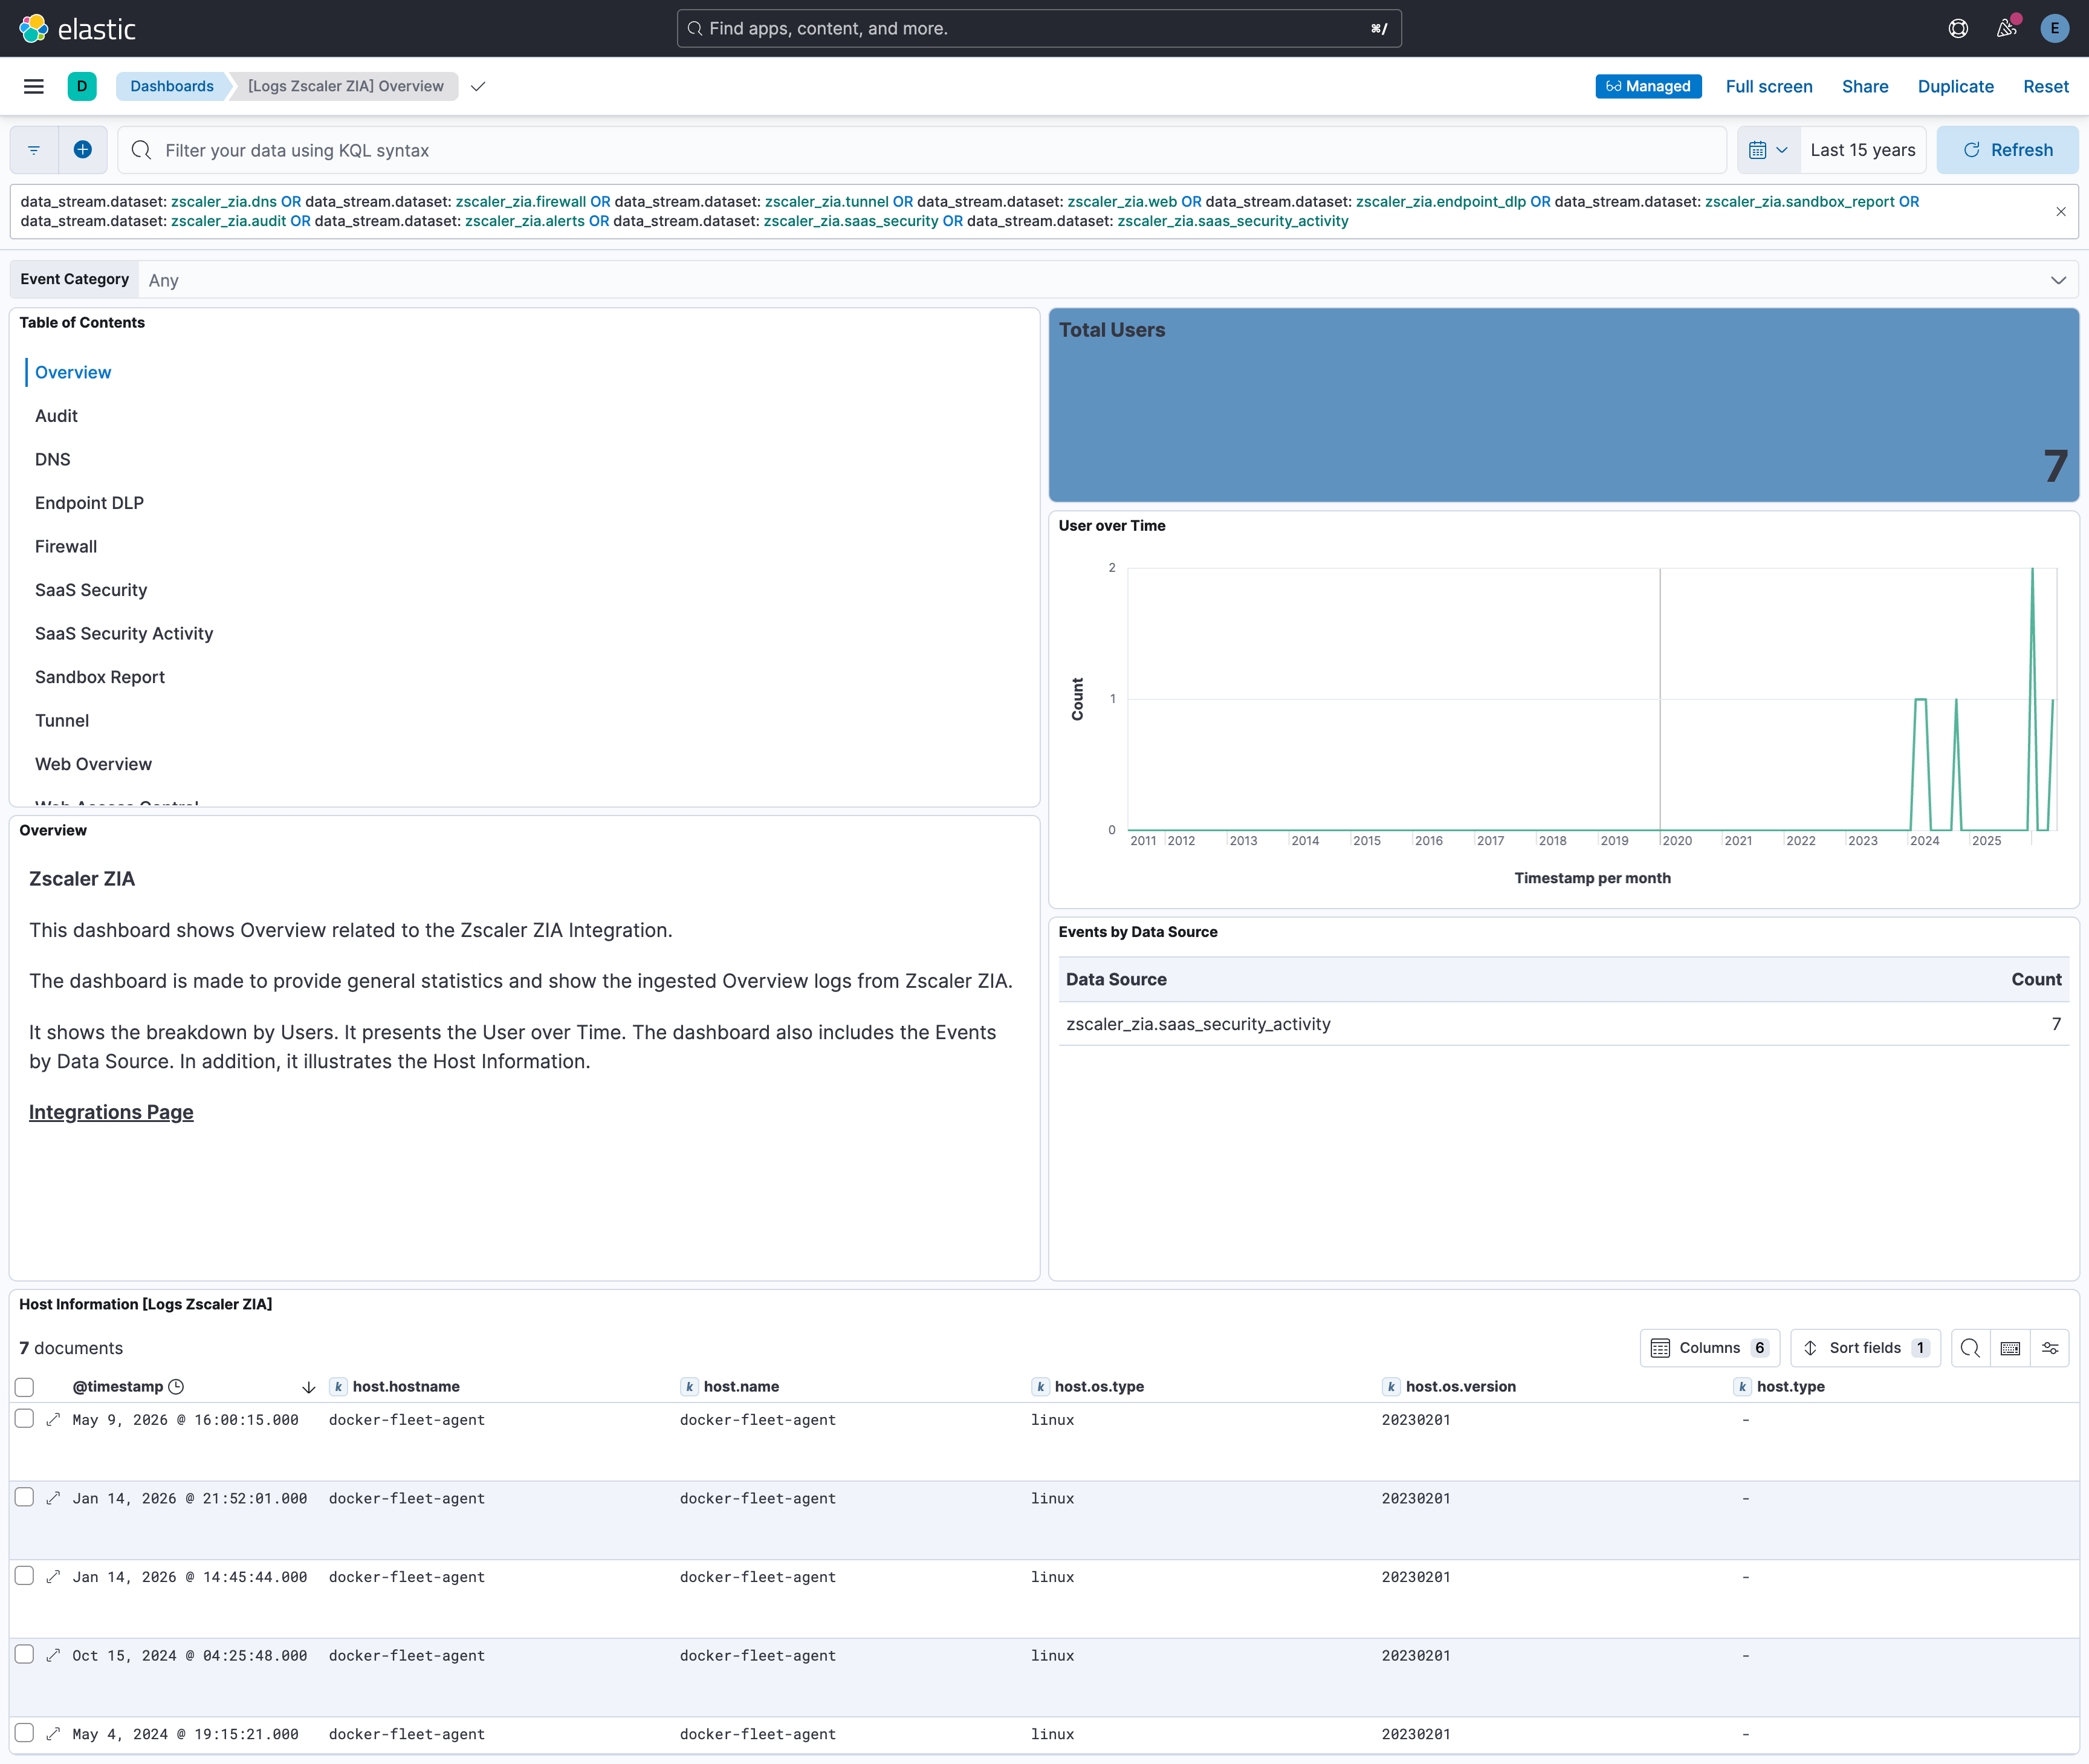Open the newsfeed notifications icon
Image resolution: width=2089 pixels, height=1764 pixels.
(2006, 28)
